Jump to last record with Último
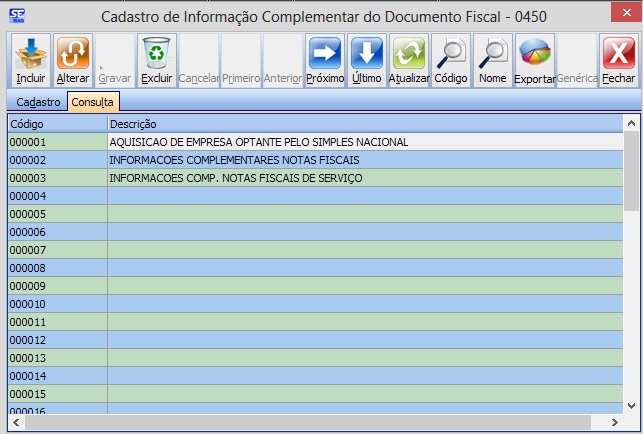Image resolution: width=643 pixels, height=434 pixels. (367, 59)
